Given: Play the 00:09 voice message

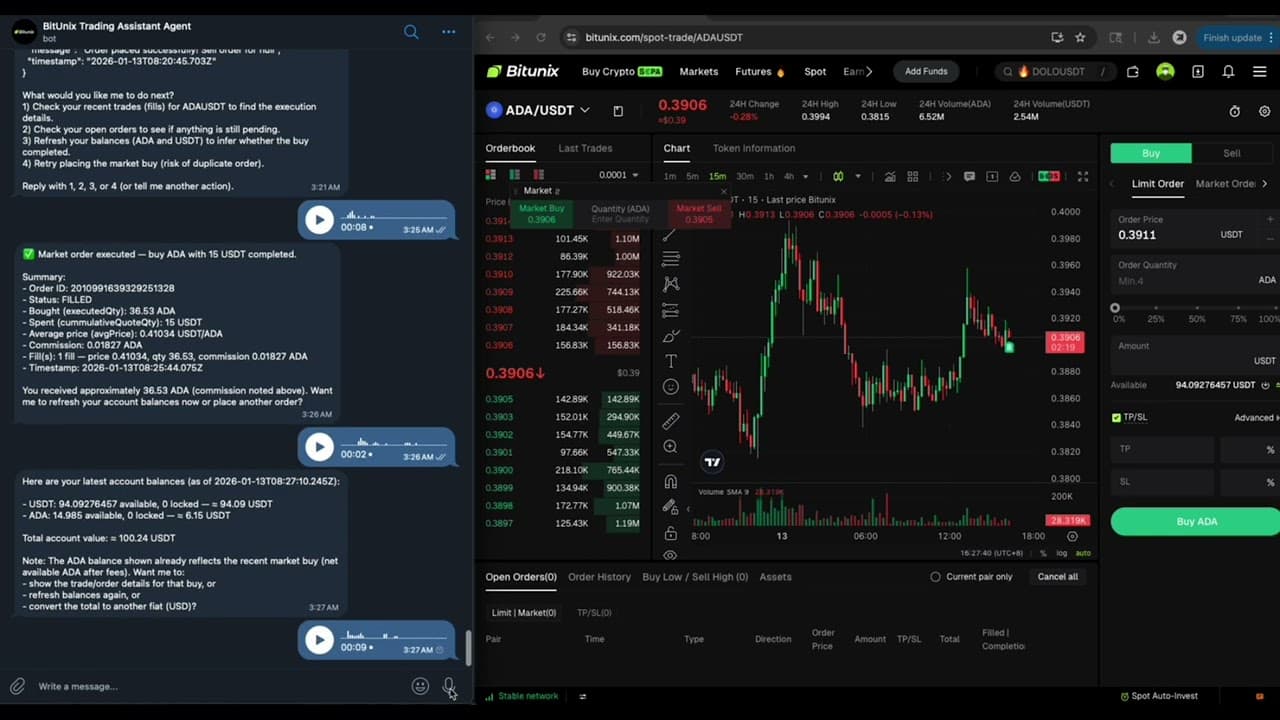Looking at the screenshot, I should click(319, 640).
